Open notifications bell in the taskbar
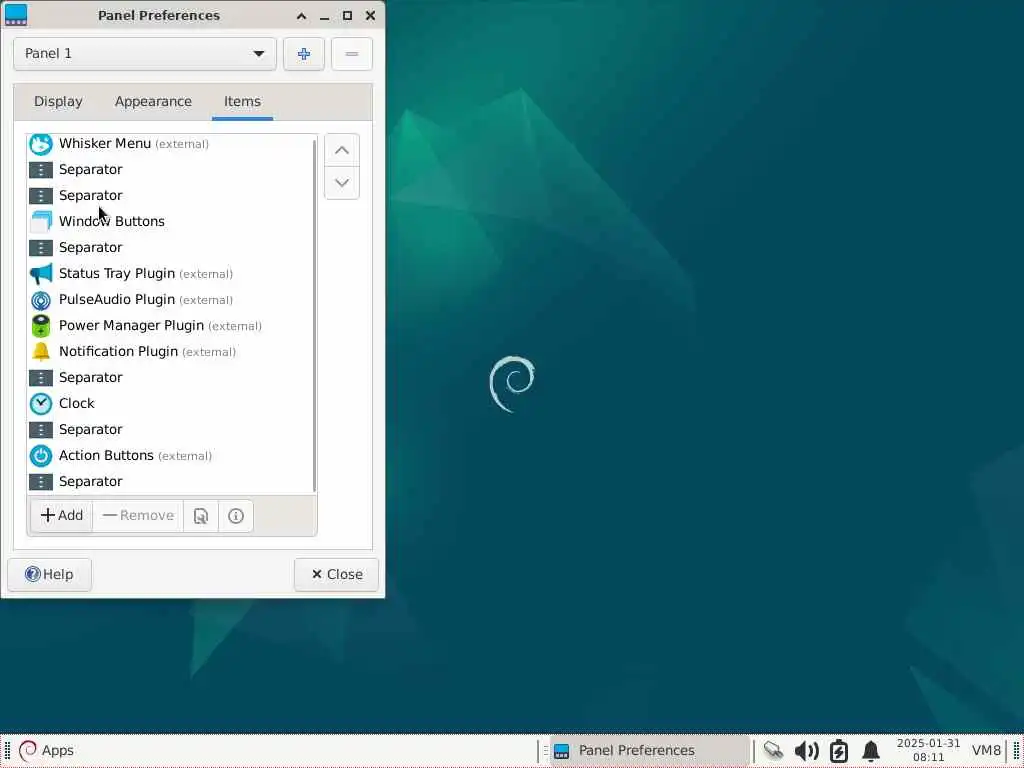The height and width of the screenshot is (768, 1024). coord(871,751)
